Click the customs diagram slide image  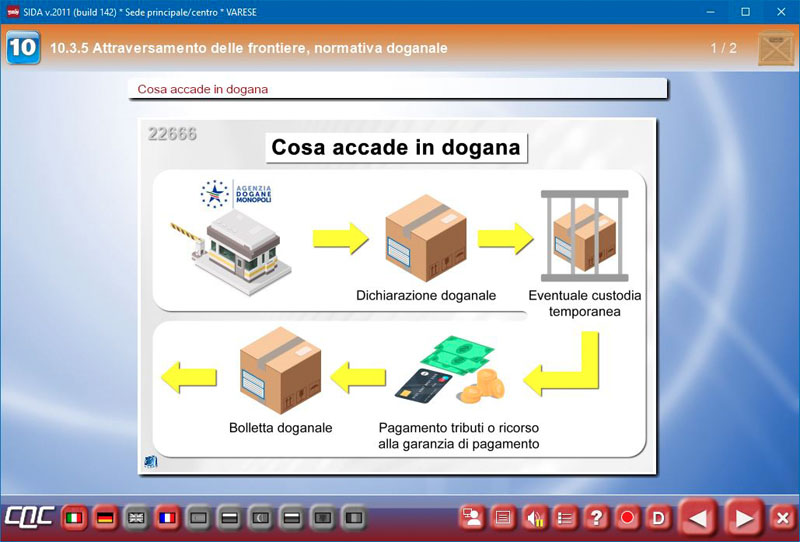point(397,296)
